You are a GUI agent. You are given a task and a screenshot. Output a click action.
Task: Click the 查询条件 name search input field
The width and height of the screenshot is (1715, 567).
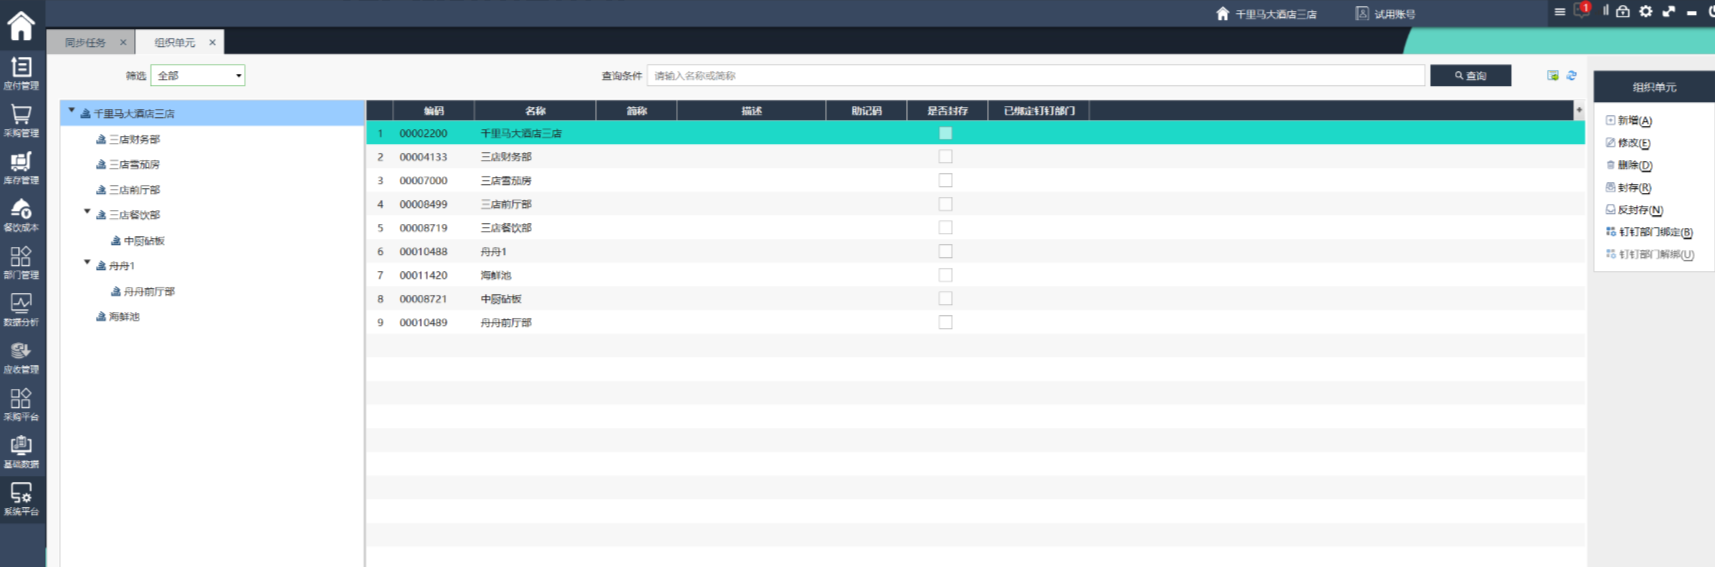[x=1035, y=76]
